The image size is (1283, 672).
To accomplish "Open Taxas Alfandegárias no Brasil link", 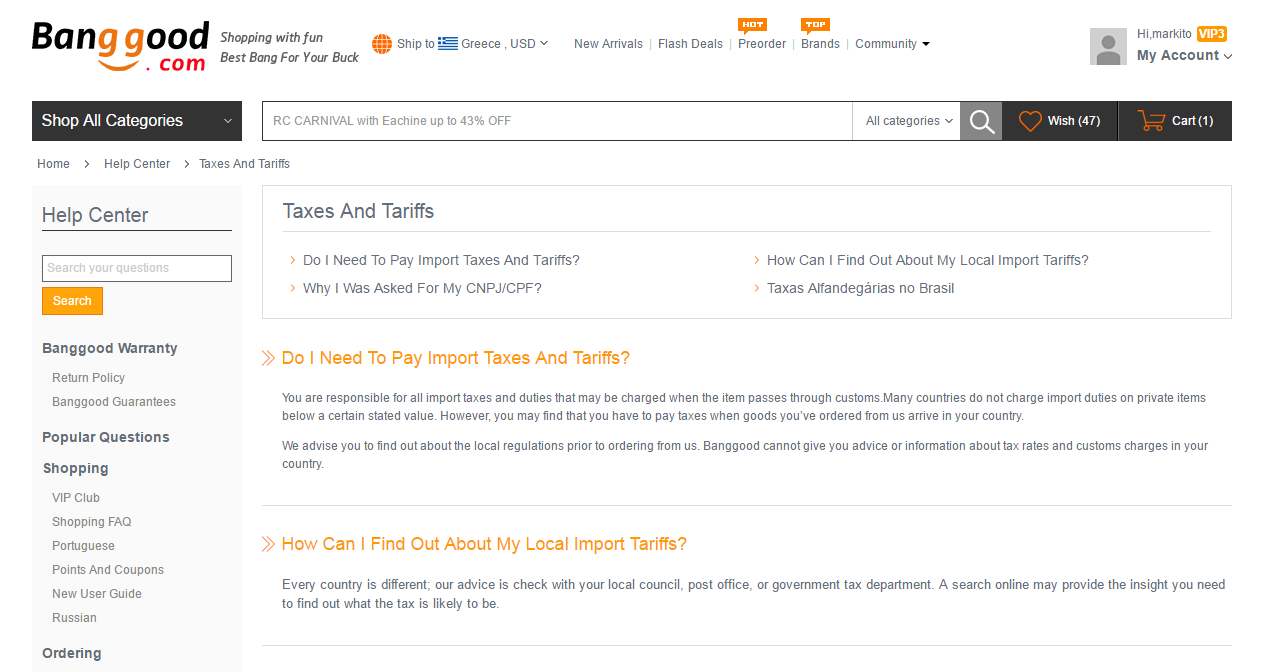I will [x=860, y=288].
